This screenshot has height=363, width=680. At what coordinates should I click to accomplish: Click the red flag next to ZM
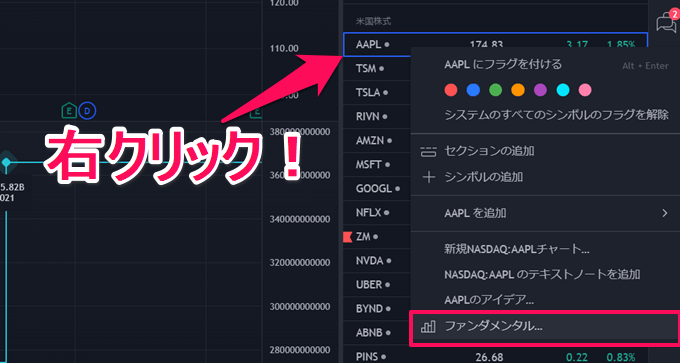point(347,237)
